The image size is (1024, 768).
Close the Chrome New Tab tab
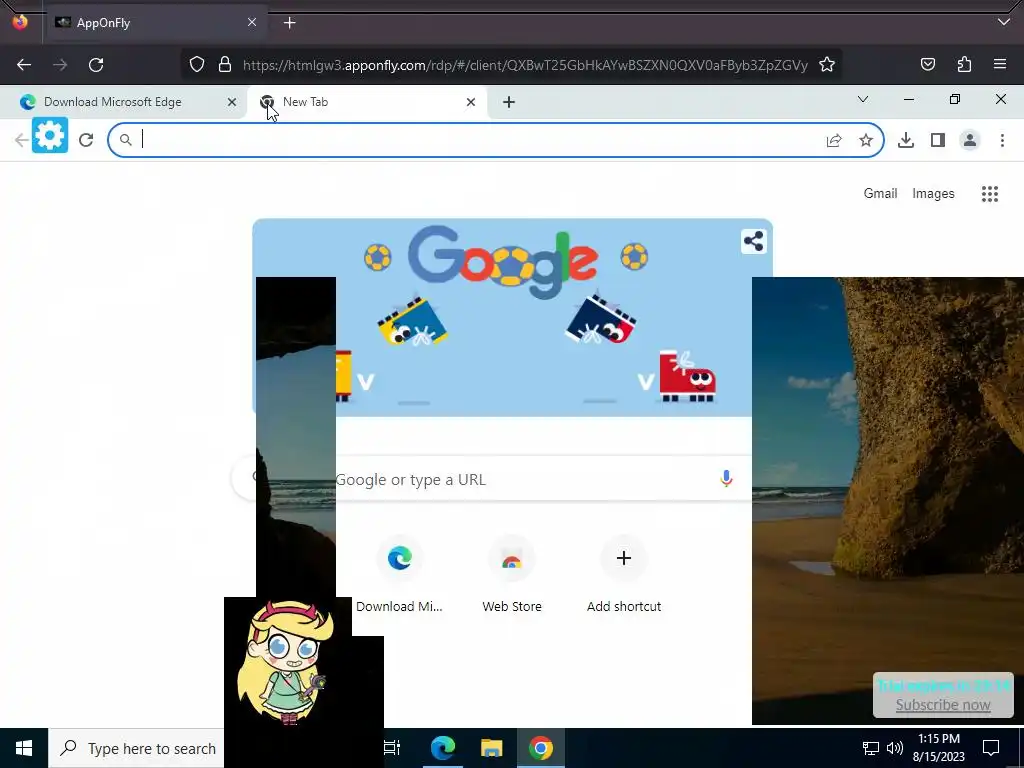tap(471, 102)
